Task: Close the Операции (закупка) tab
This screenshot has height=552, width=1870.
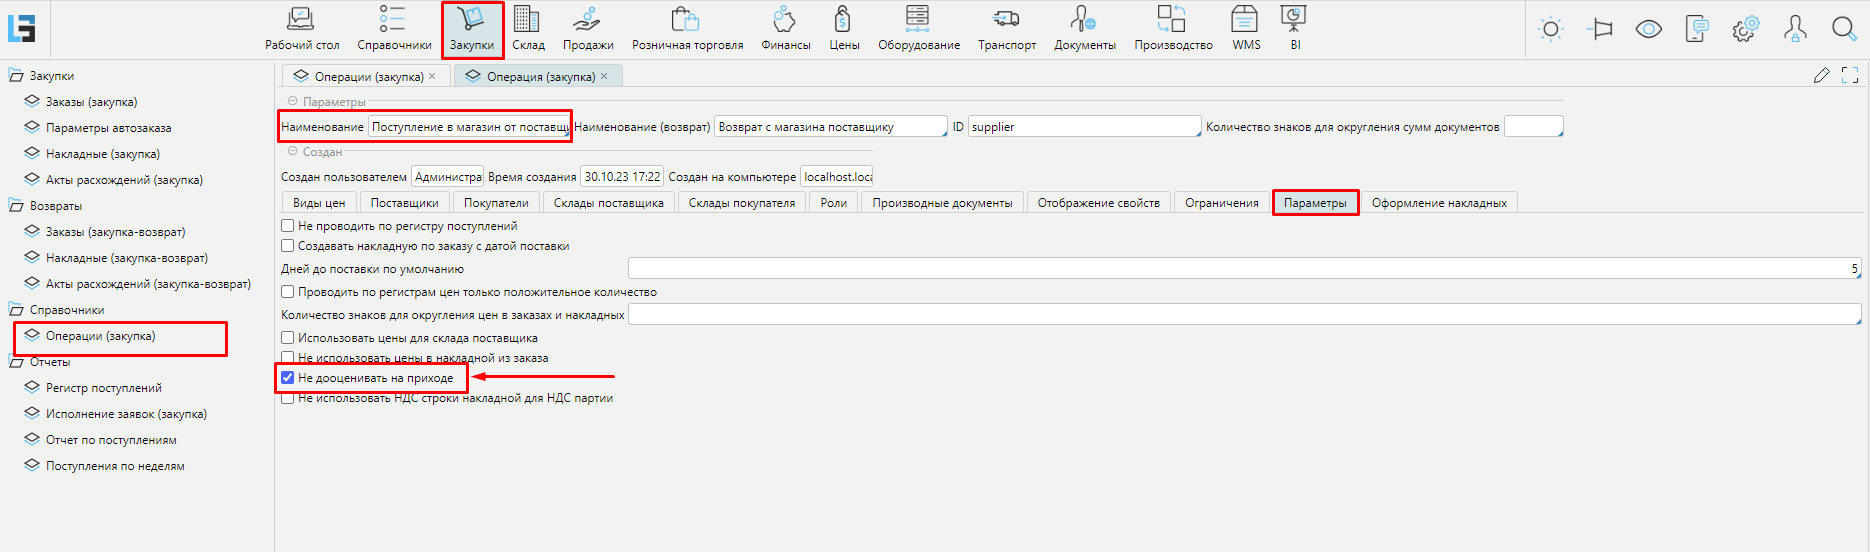Action: [x=432, y=77]
